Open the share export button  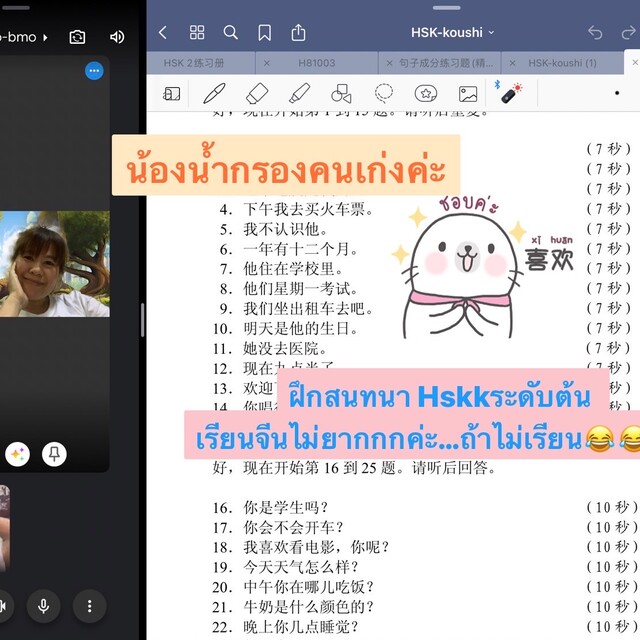click(298, 33)
